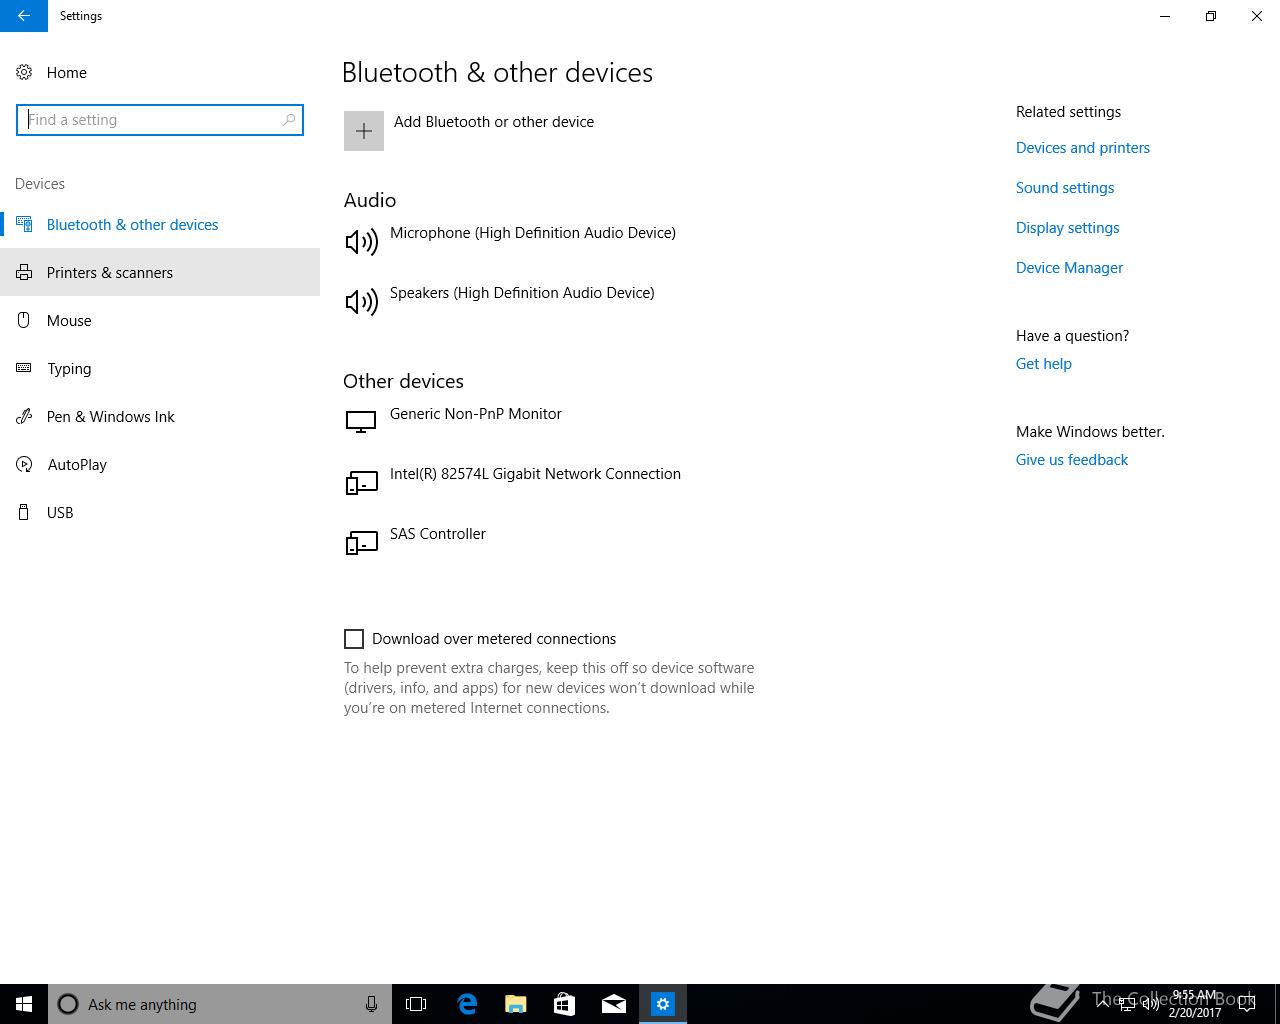
Task: Select Speakers (High Definition Audio Device)
Action: [522, 293]
